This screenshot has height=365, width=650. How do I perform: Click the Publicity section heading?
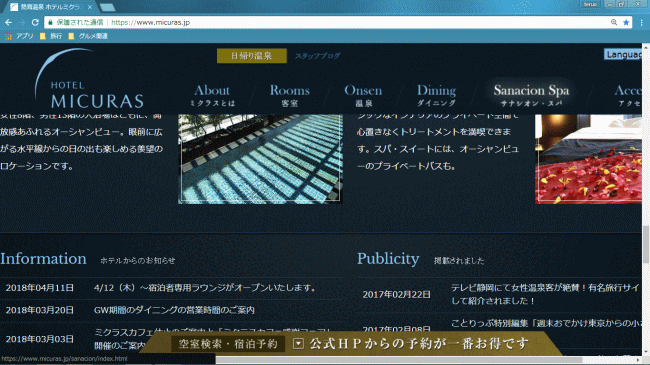[x=388, y=258]
